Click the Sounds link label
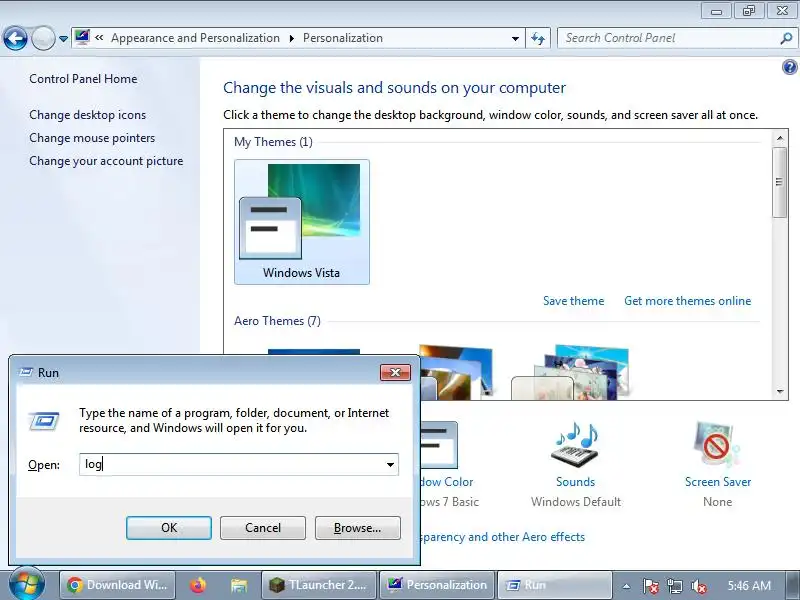Screen dimensions: 800x600 (575, 482)
